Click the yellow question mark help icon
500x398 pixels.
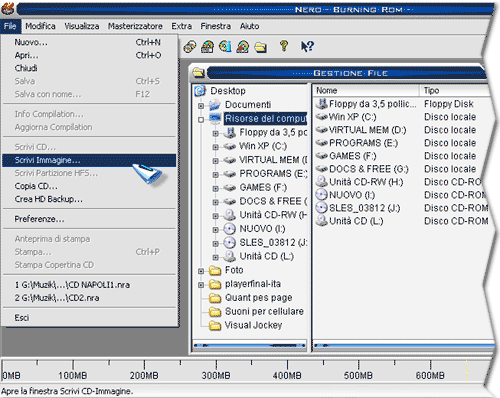[x=284, y=46]
